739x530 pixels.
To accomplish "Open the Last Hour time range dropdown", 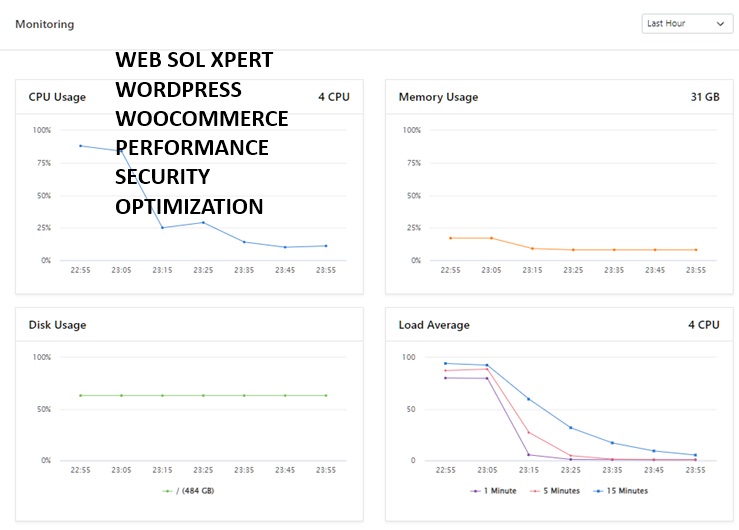I will coord(687,24).
